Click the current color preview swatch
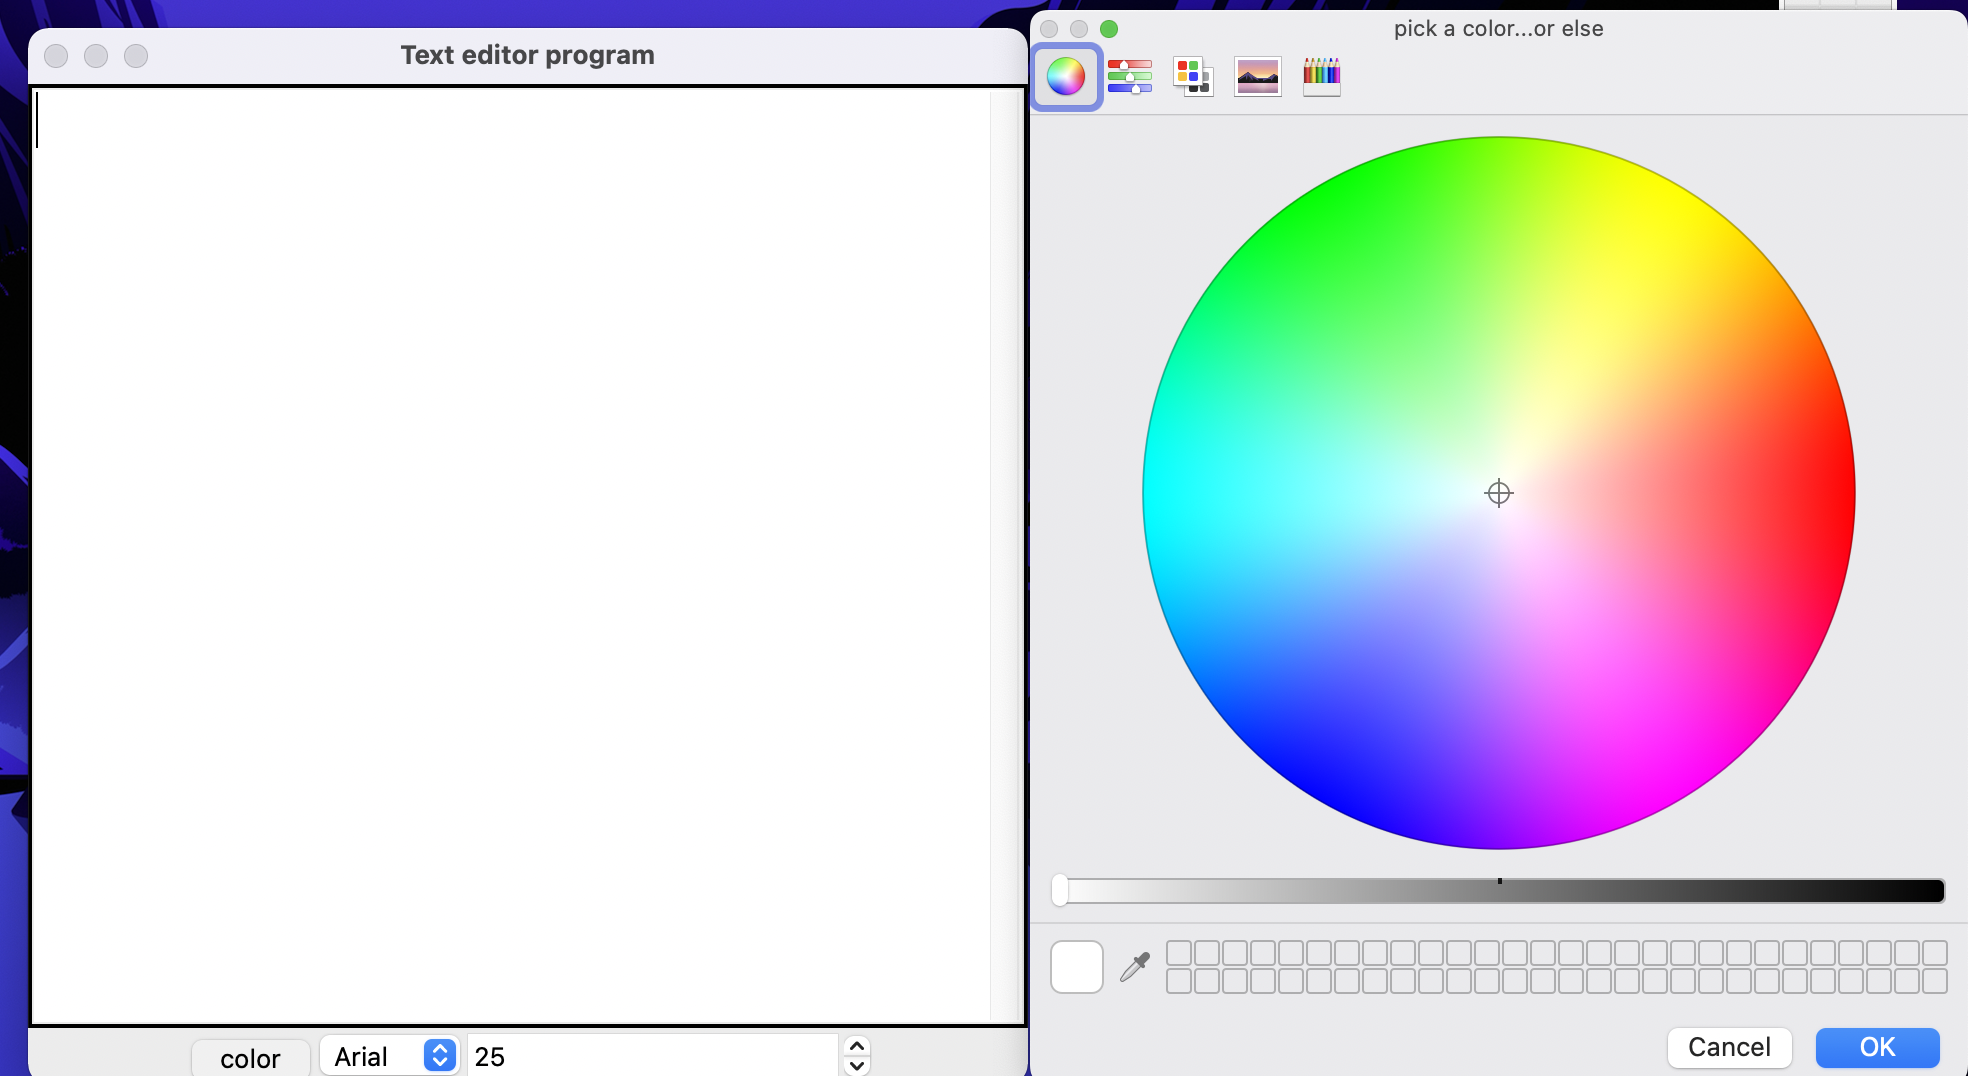The width and height of the screenshot is (1968, 1076). [1077, 966]
